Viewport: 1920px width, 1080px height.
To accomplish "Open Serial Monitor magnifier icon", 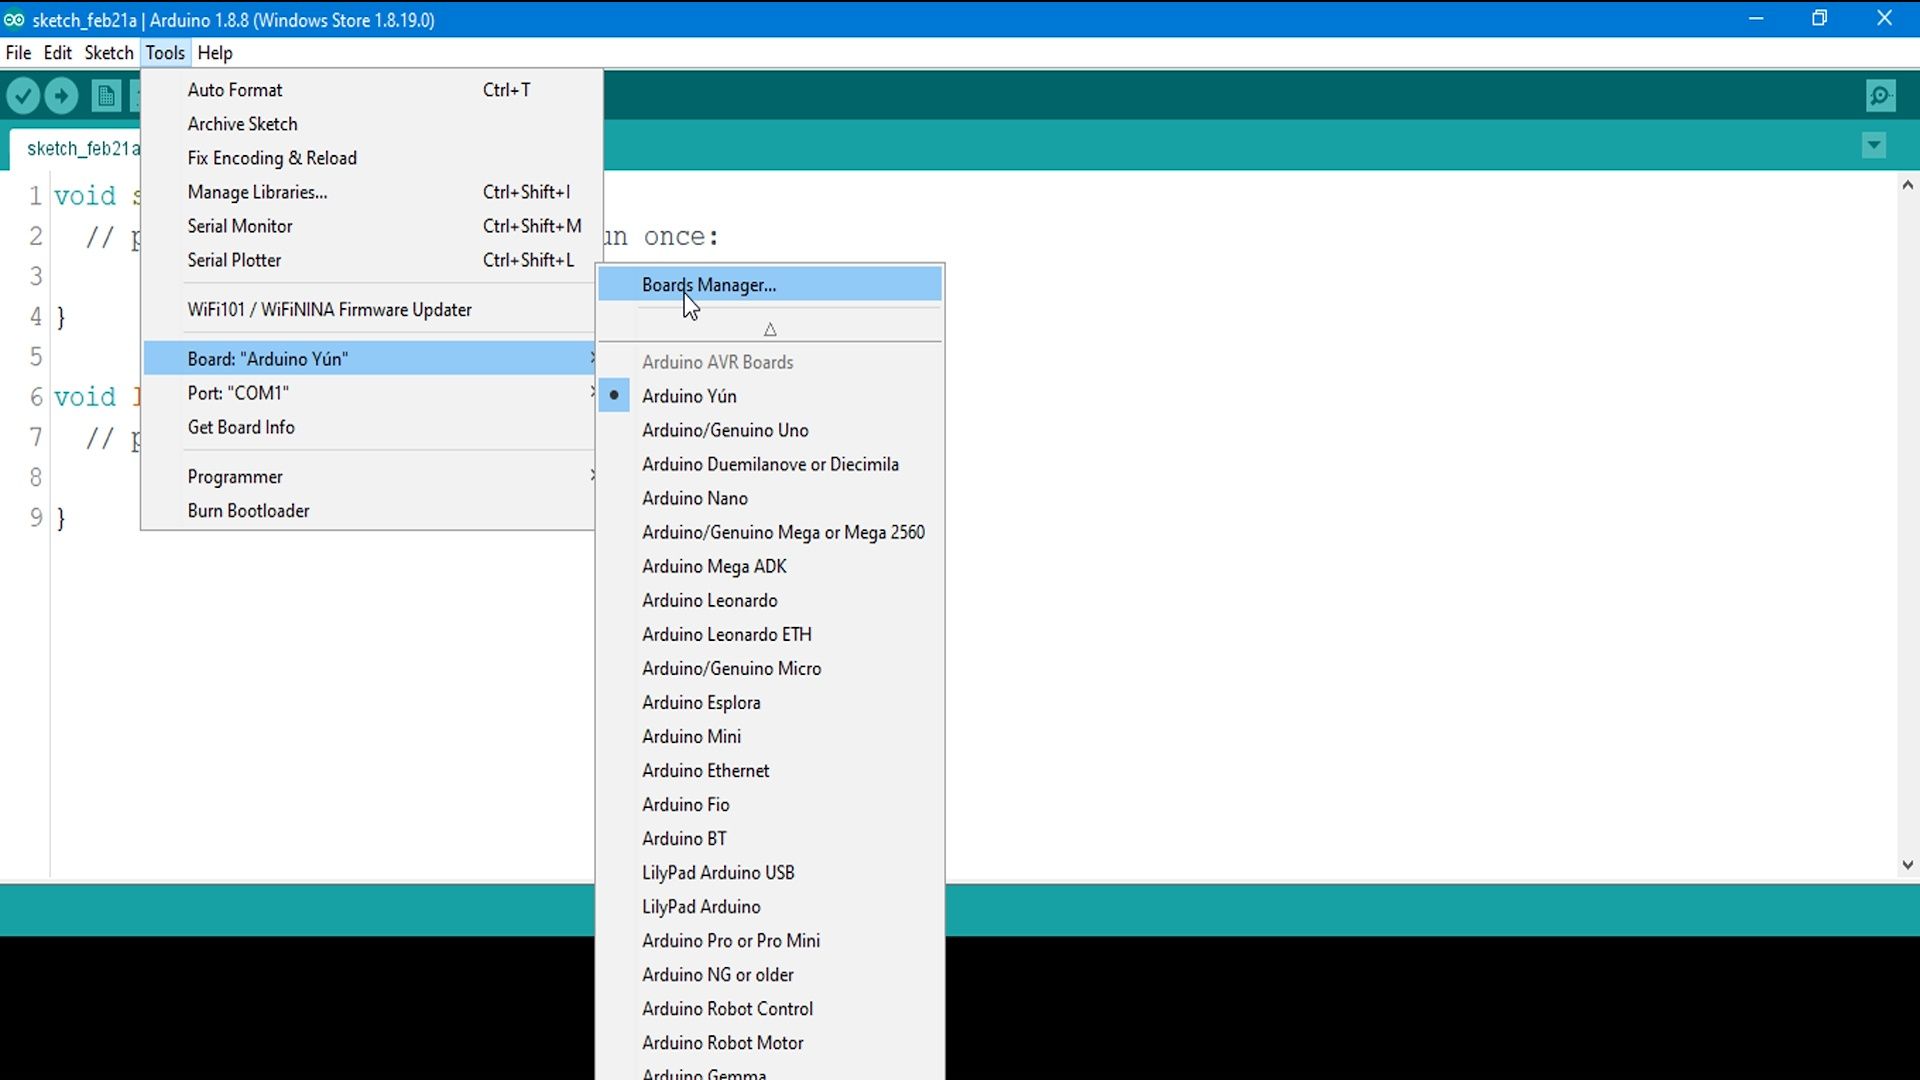I will (1880, 96).
